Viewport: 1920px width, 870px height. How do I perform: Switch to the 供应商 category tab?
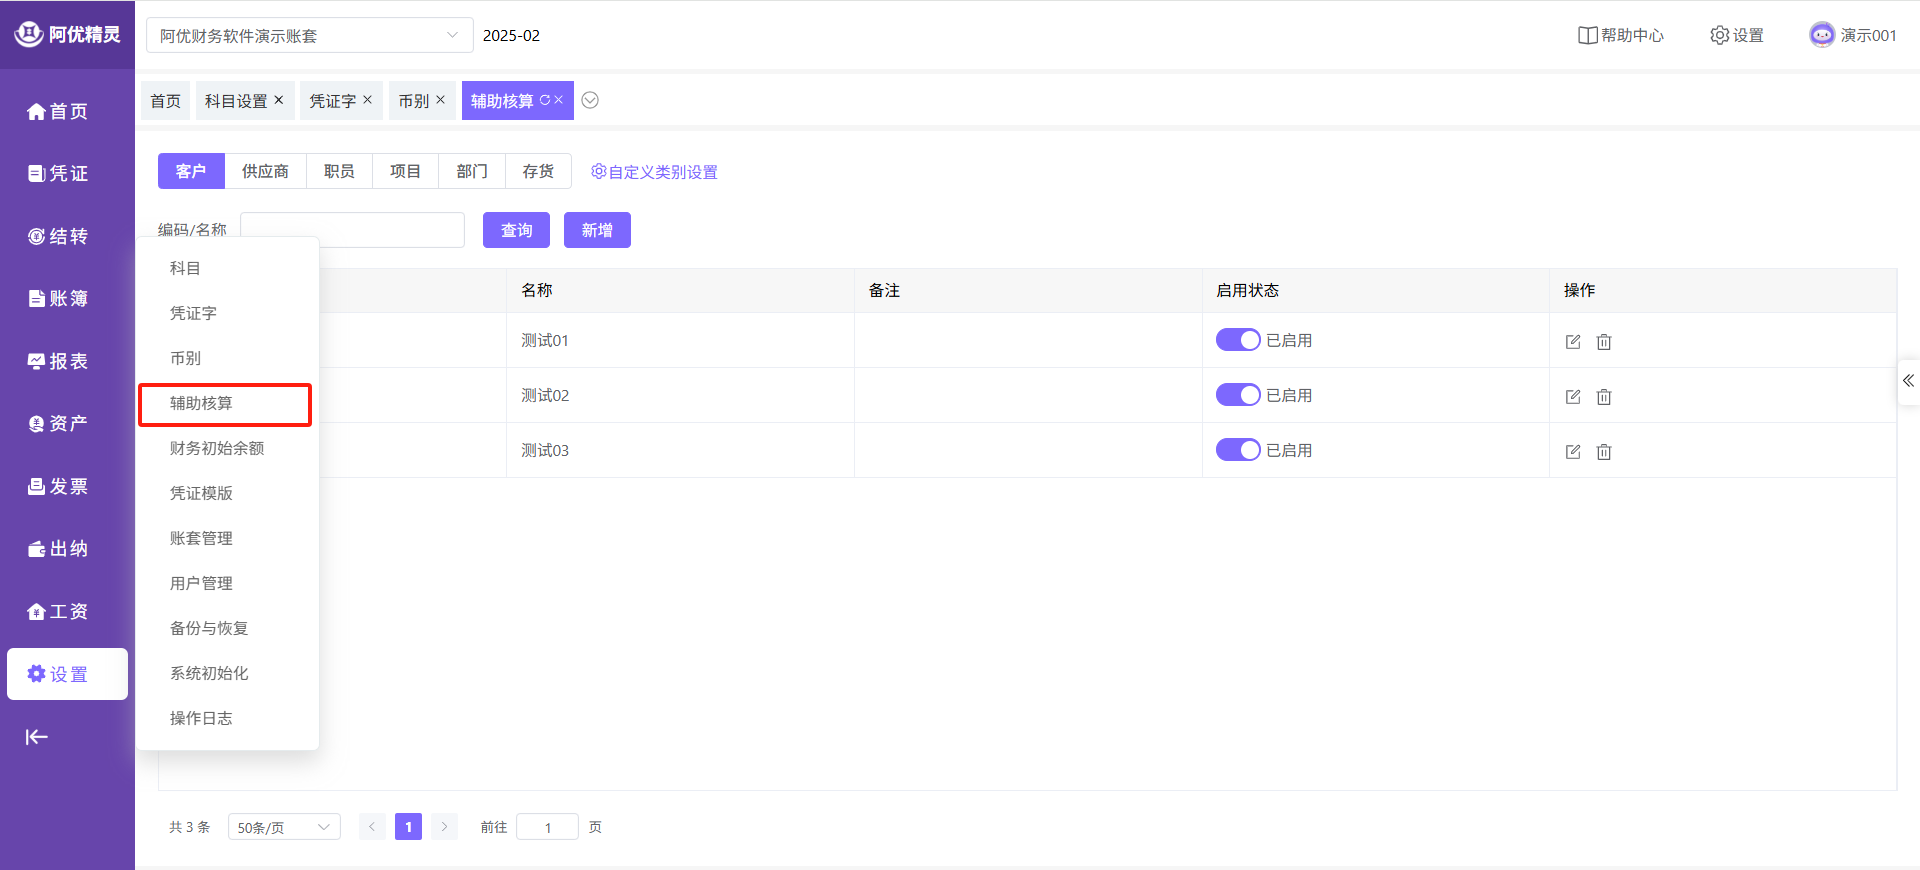tap(265, 171)
